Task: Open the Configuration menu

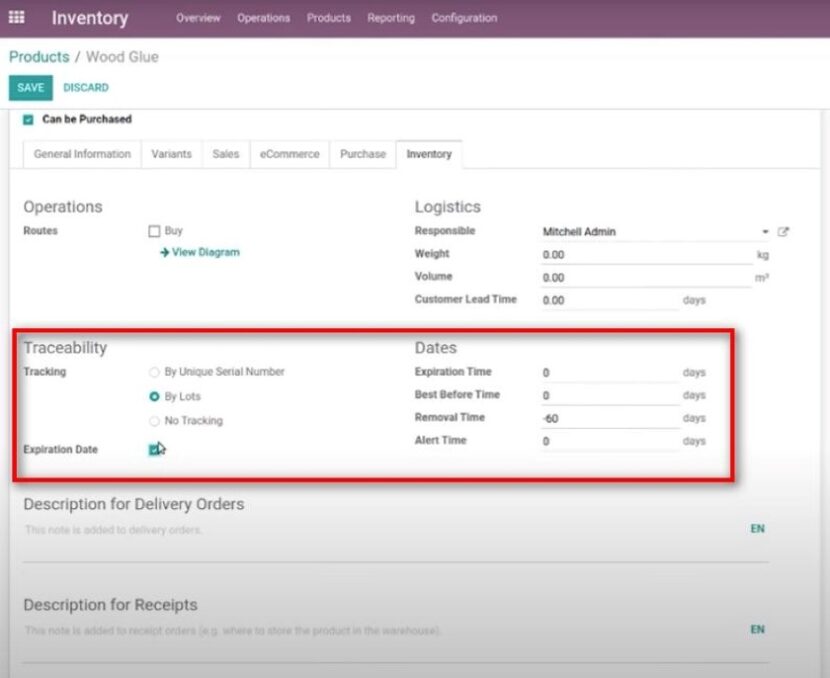Action: [464, 17]
